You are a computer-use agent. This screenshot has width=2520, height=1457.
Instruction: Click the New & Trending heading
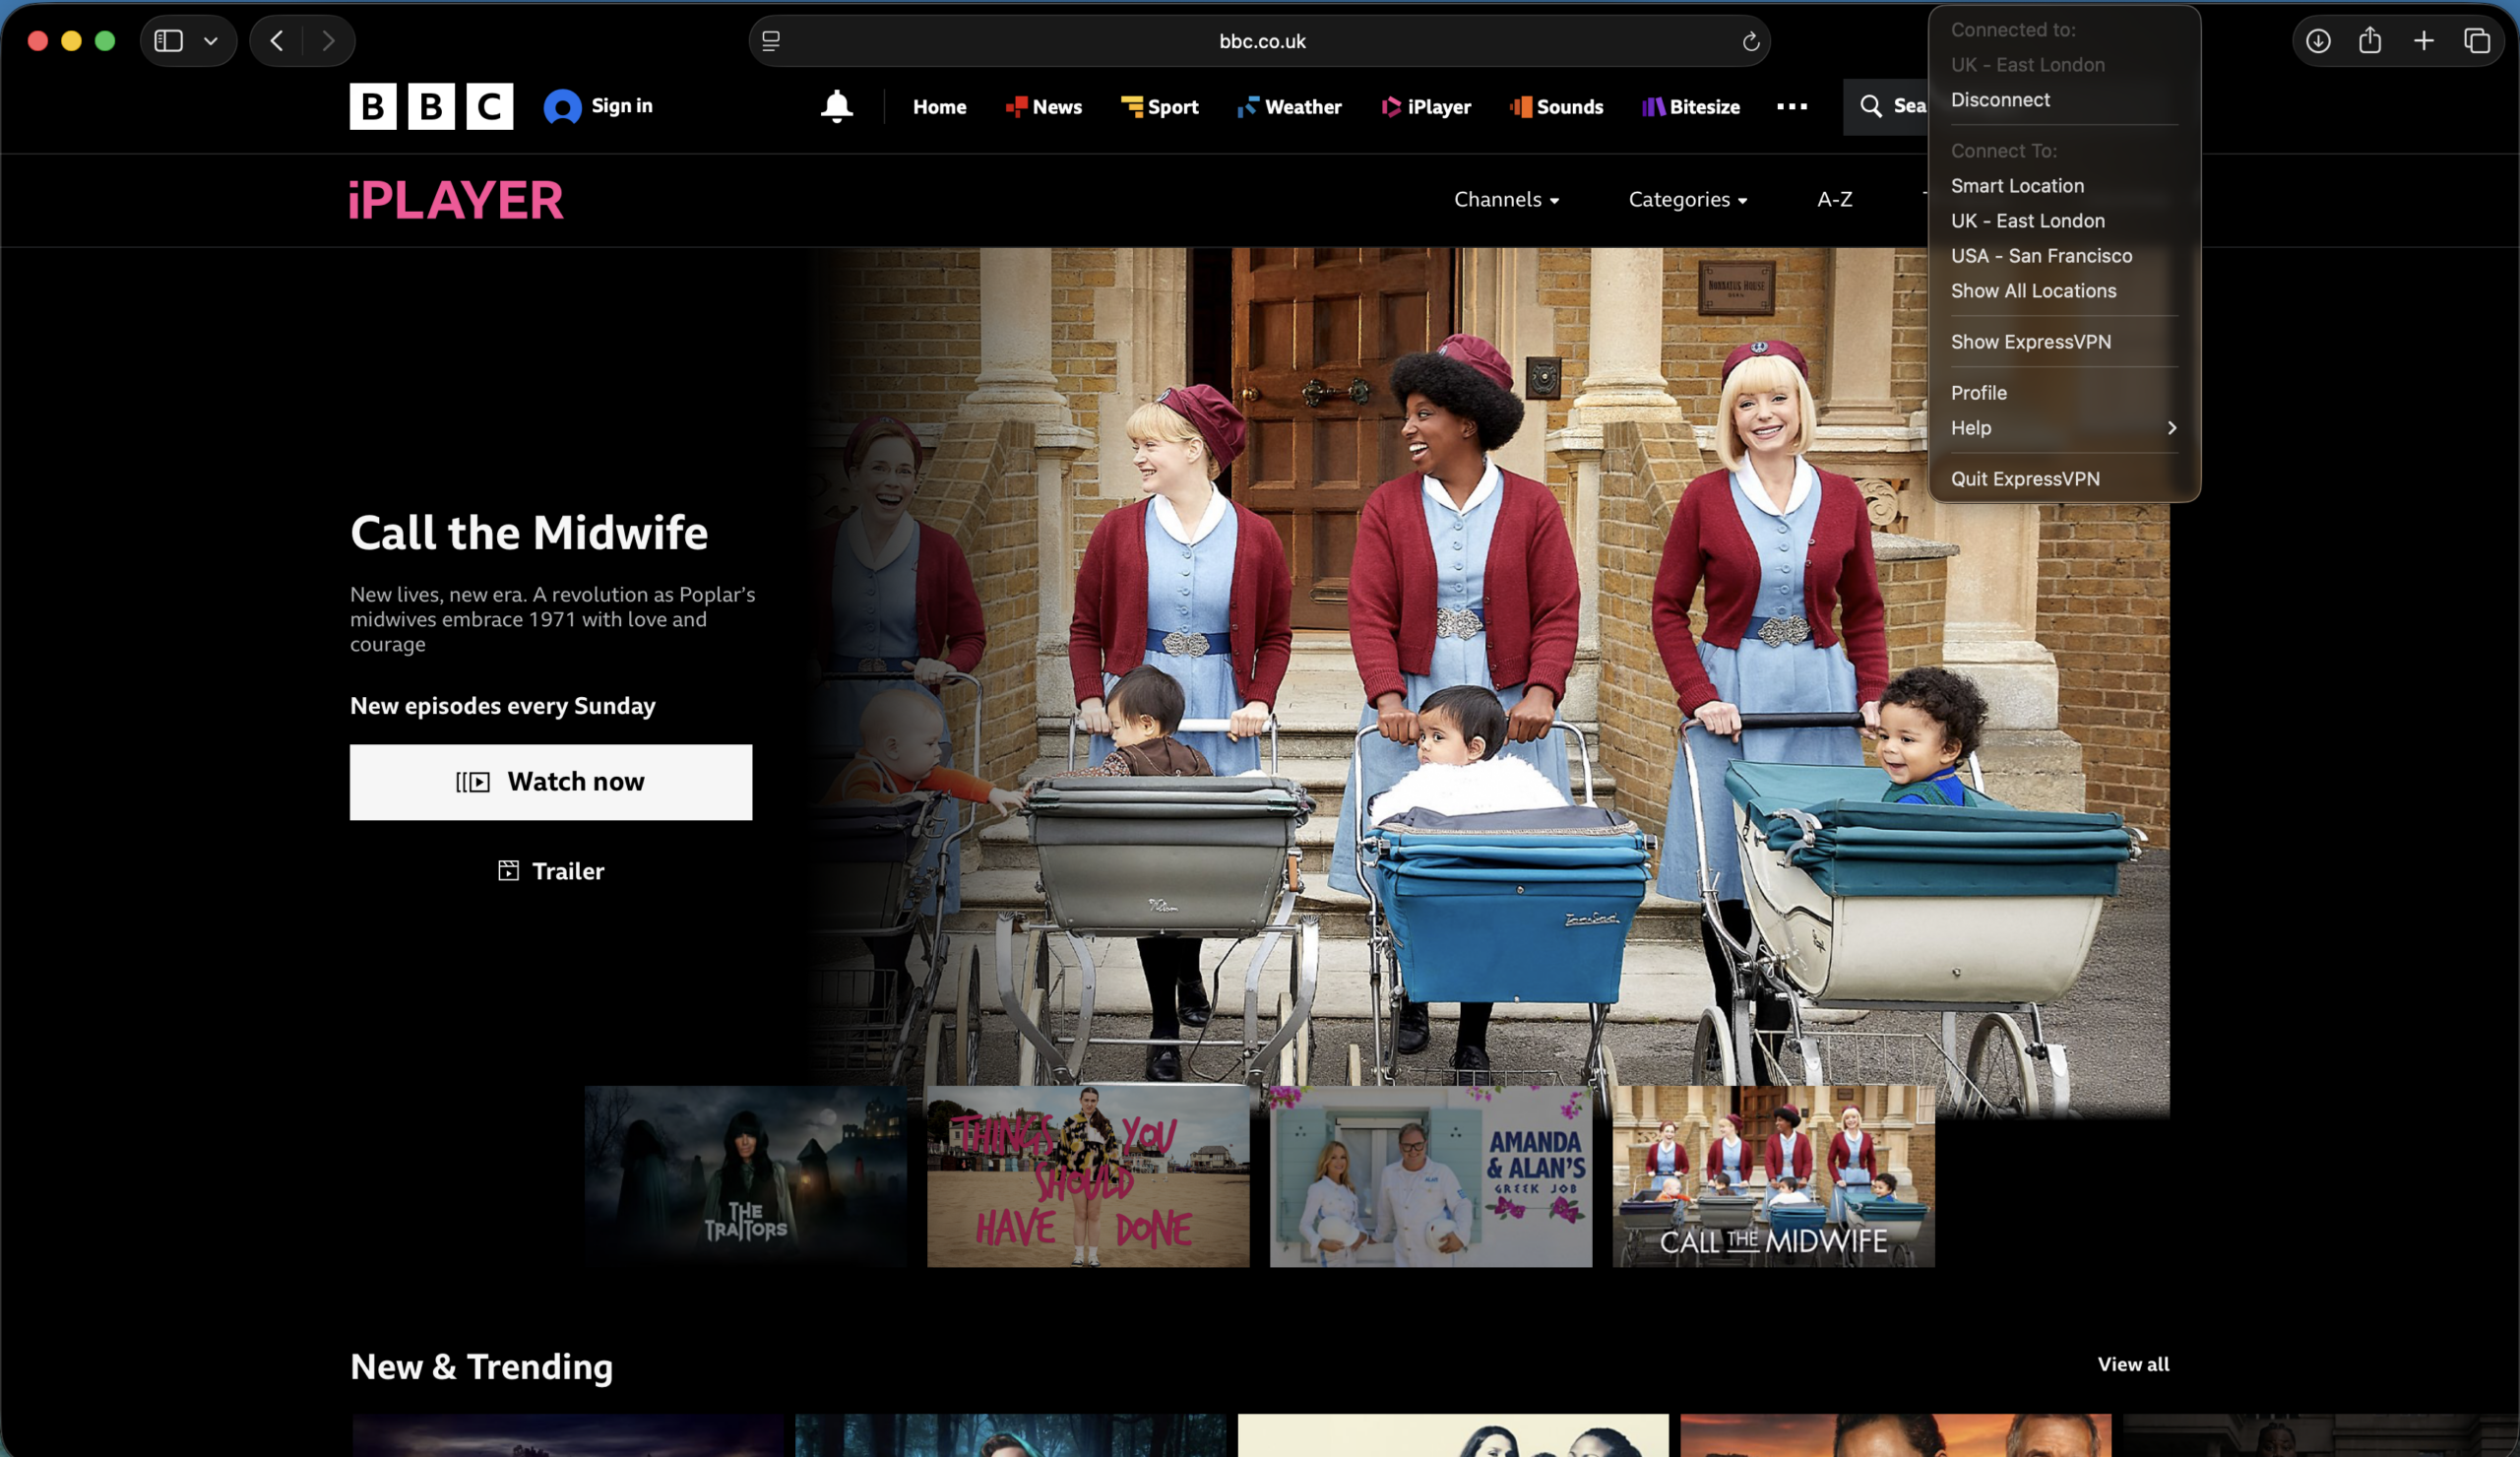481,1366
